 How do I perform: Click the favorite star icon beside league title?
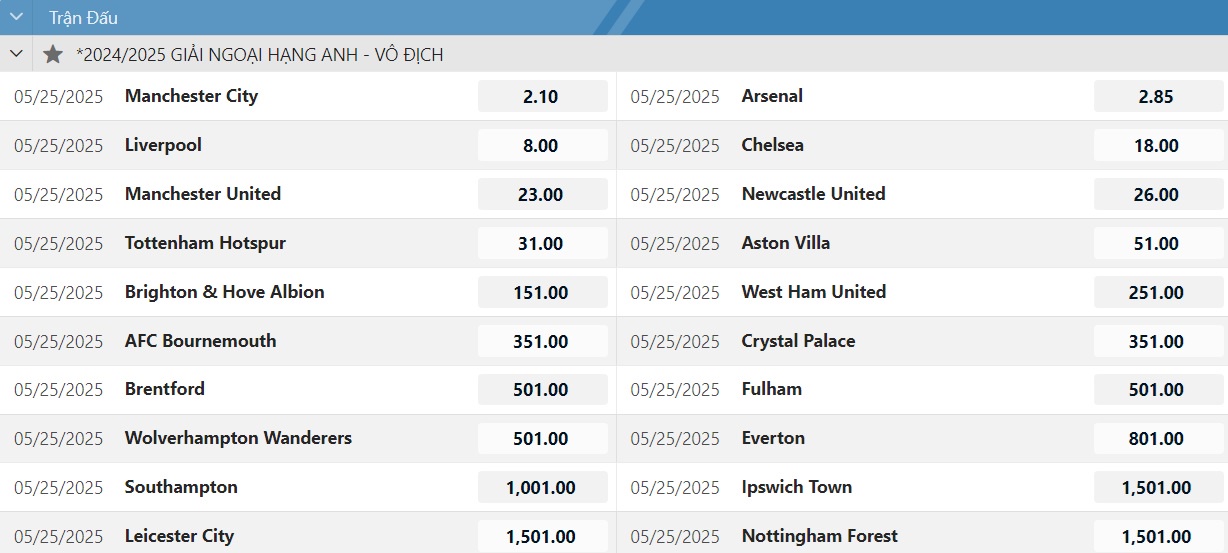point(53,54)
